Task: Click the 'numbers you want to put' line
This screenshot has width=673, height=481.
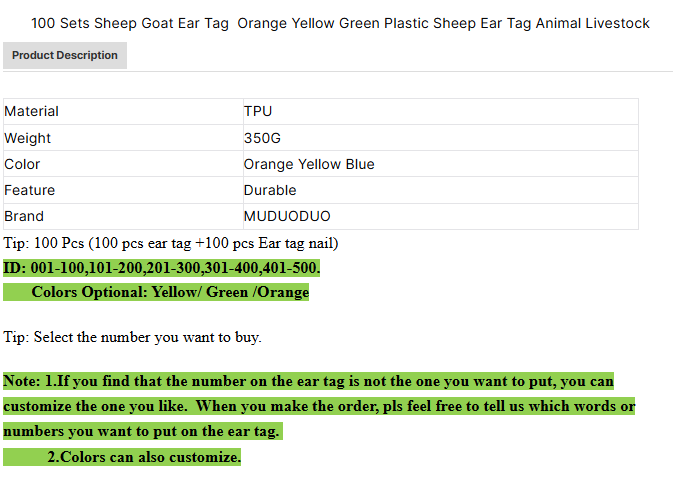Action: pyautogui.click(x=143, y=431)
